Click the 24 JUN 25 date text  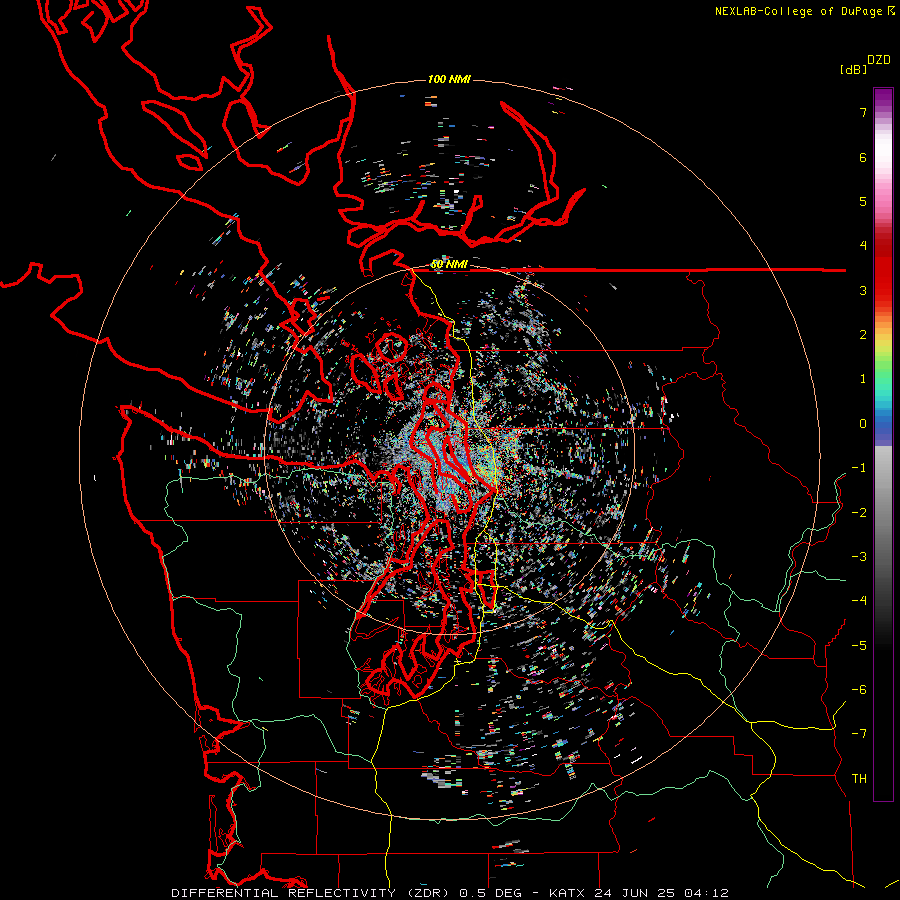pyautogui.click(x=636, y=893)
